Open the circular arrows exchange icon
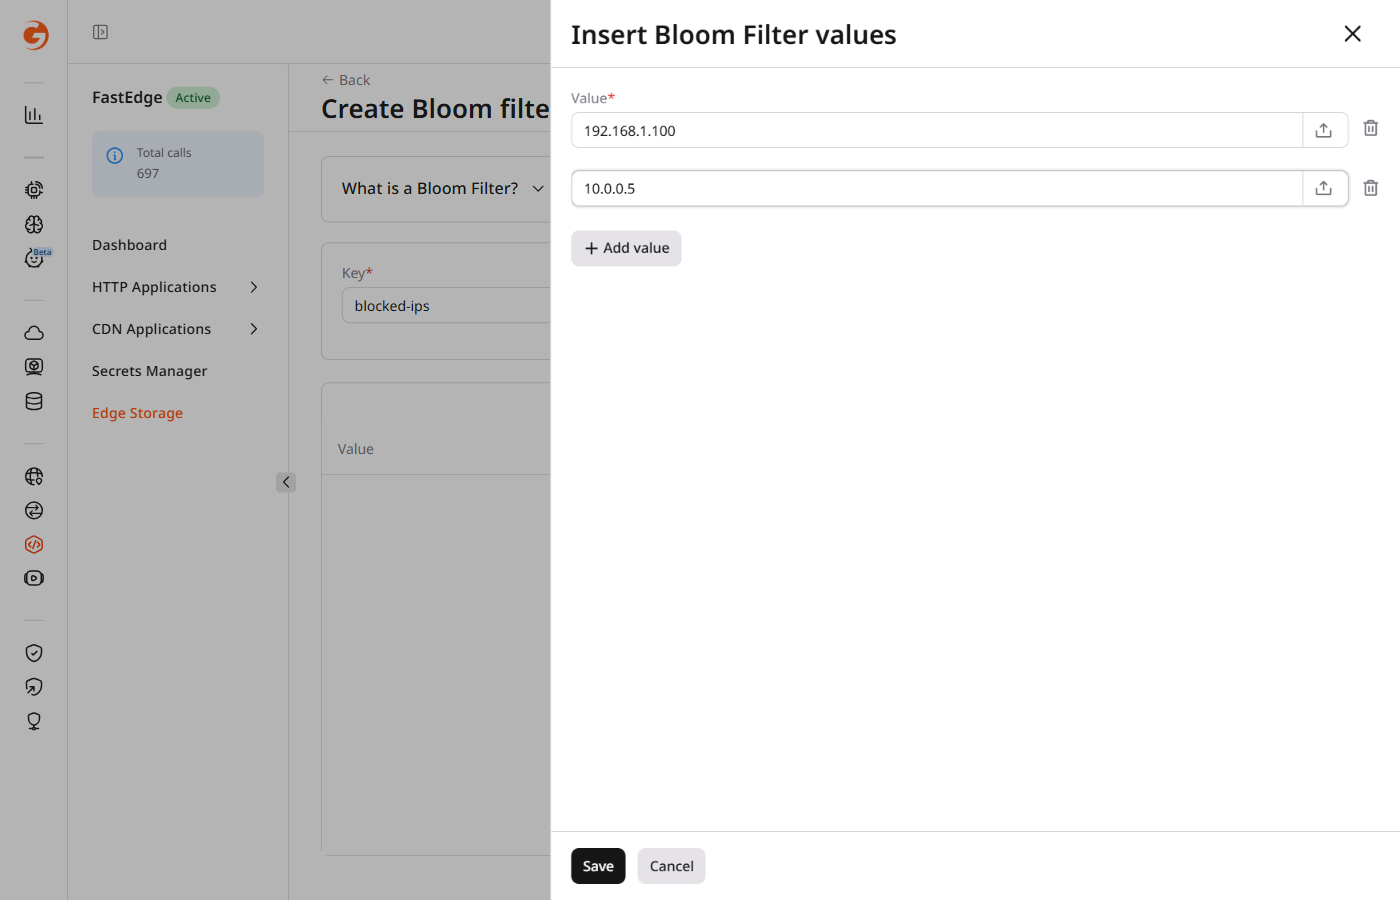This screenshot has width=1400, height=900. 34,511
